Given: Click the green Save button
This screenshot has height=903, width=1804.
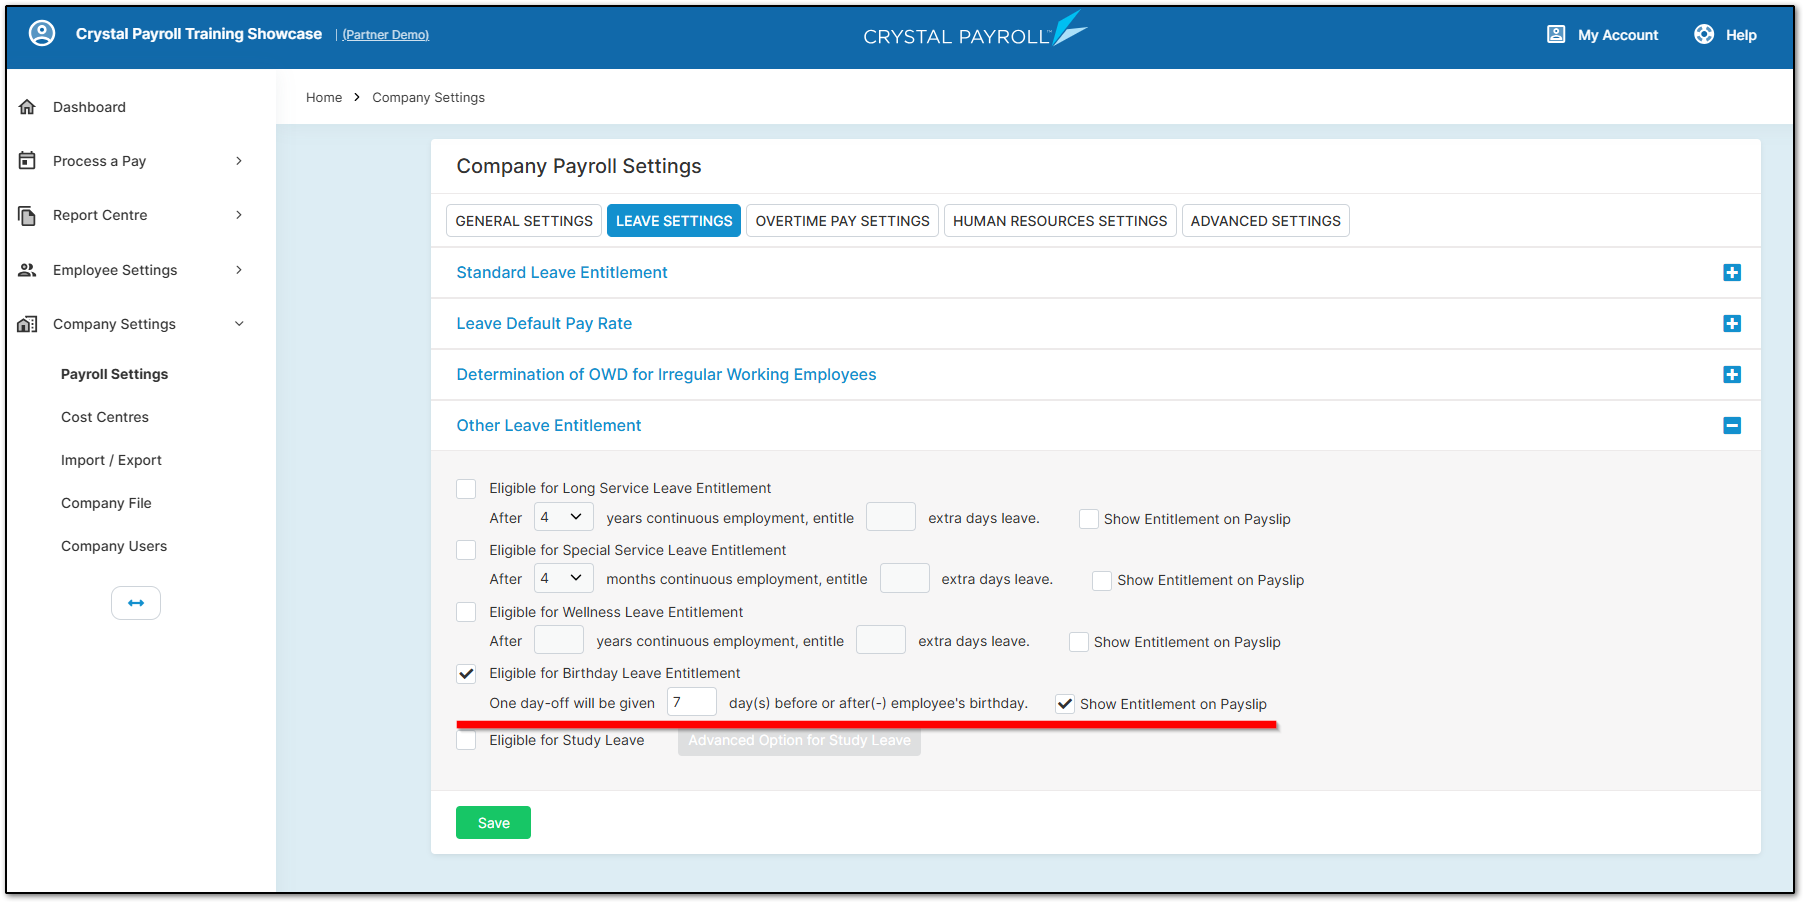Looking at the screenshot, I should point(493,823).
